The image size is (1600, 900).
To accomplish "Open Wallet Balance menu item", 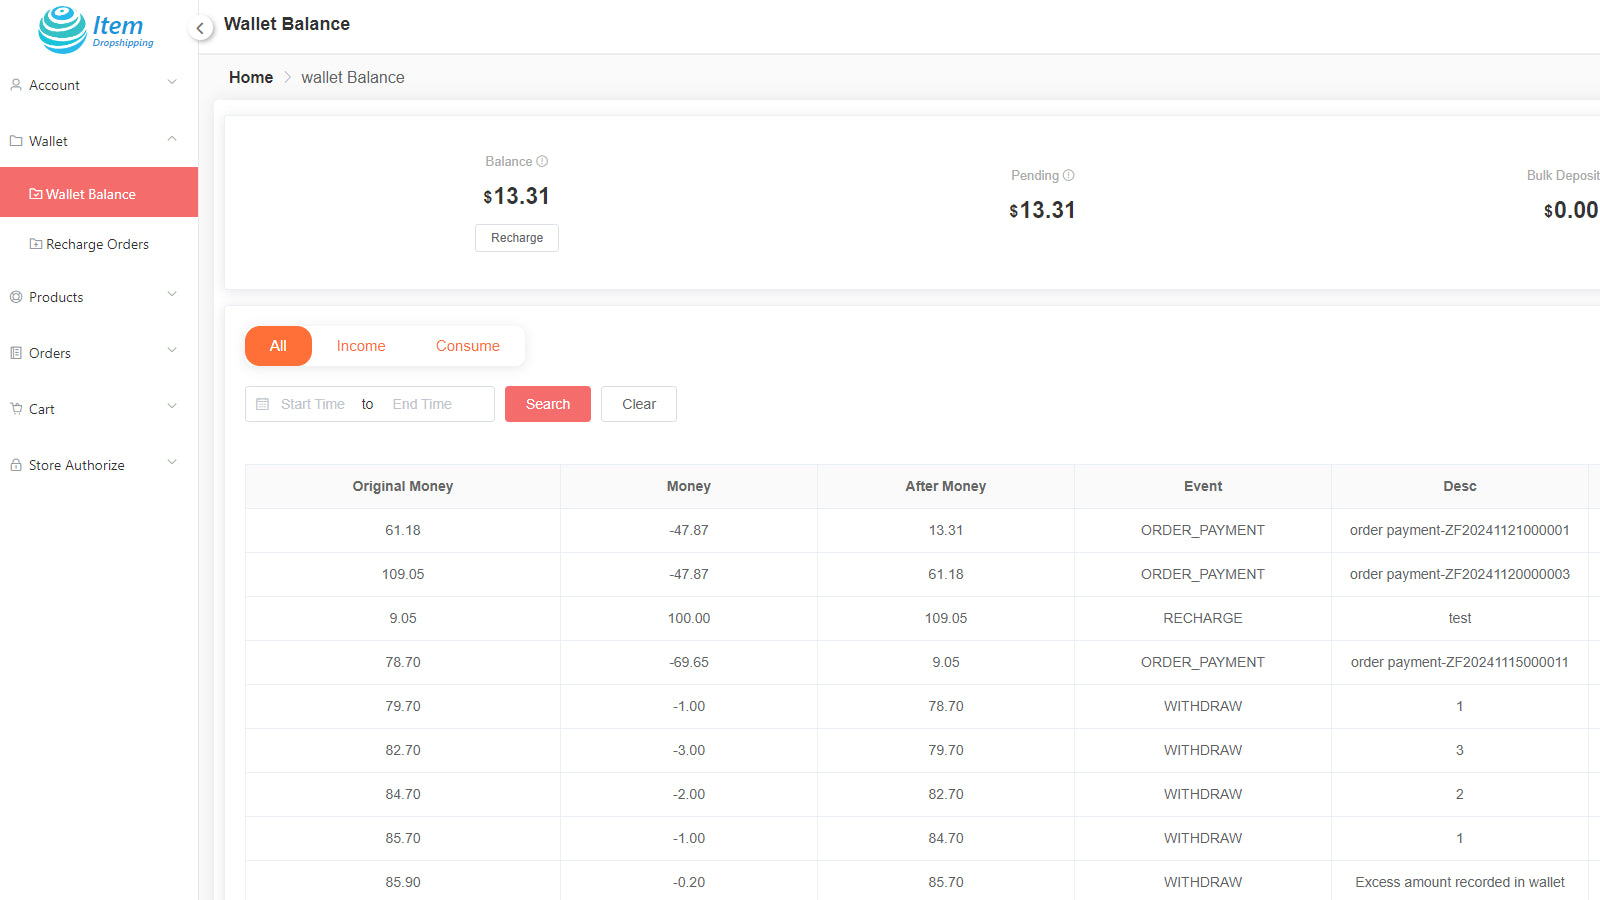I will tap(99, 192).
